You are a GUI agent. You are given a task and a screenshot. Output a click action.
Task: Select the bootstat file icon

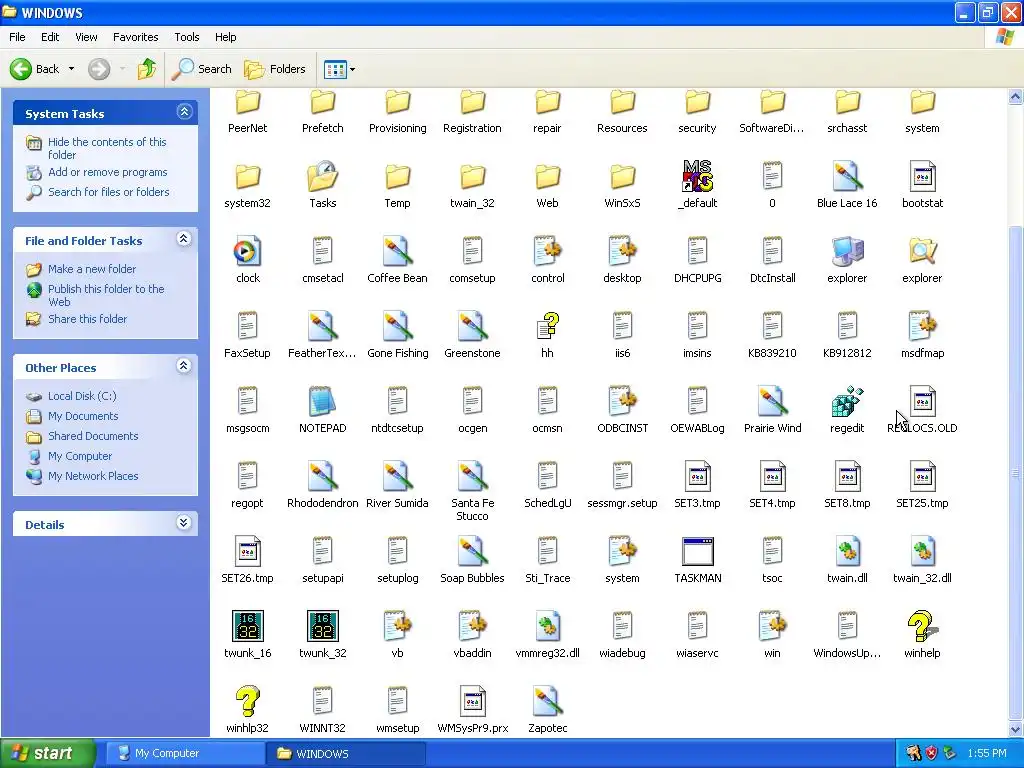(922, 176)
